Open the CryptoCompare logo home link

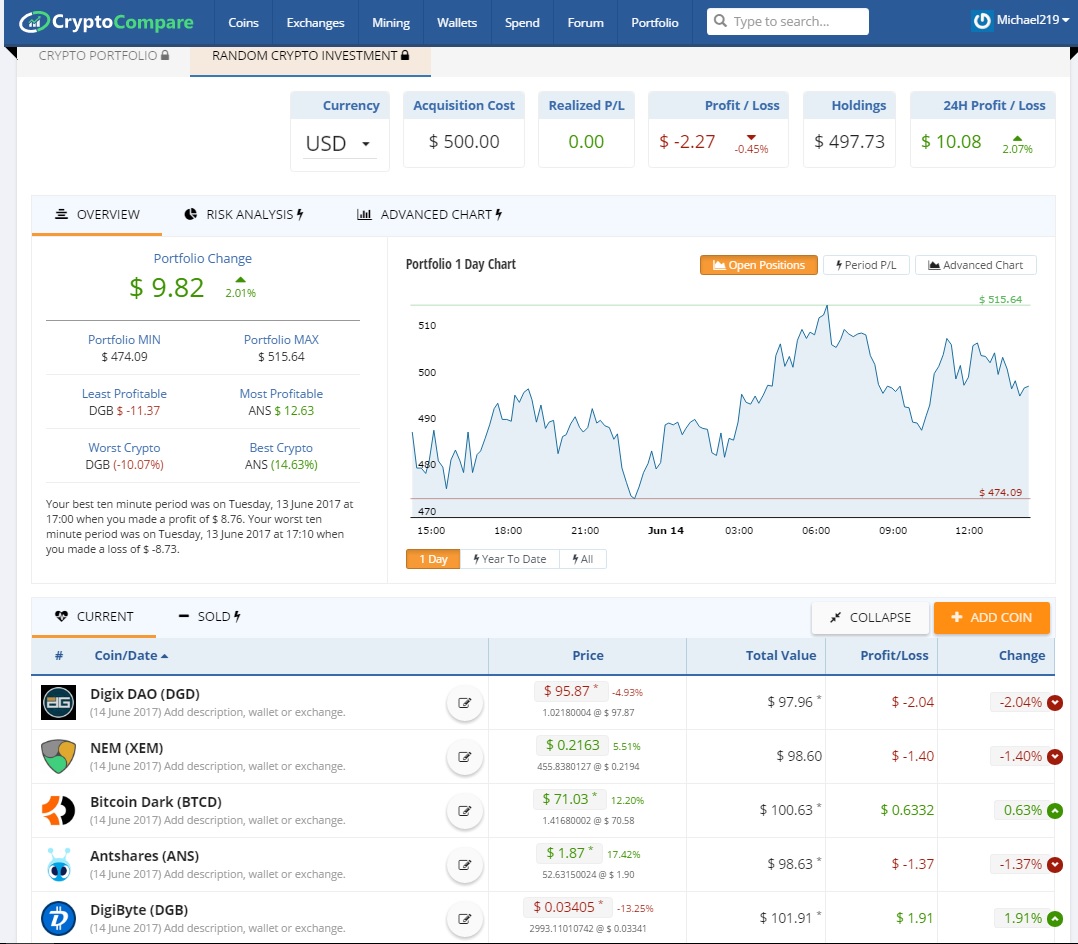point(107,22)
